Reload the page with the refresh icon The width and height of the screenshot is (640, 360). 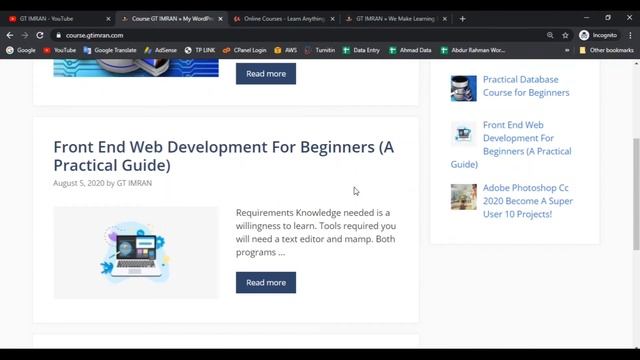[x=40, y=36]
